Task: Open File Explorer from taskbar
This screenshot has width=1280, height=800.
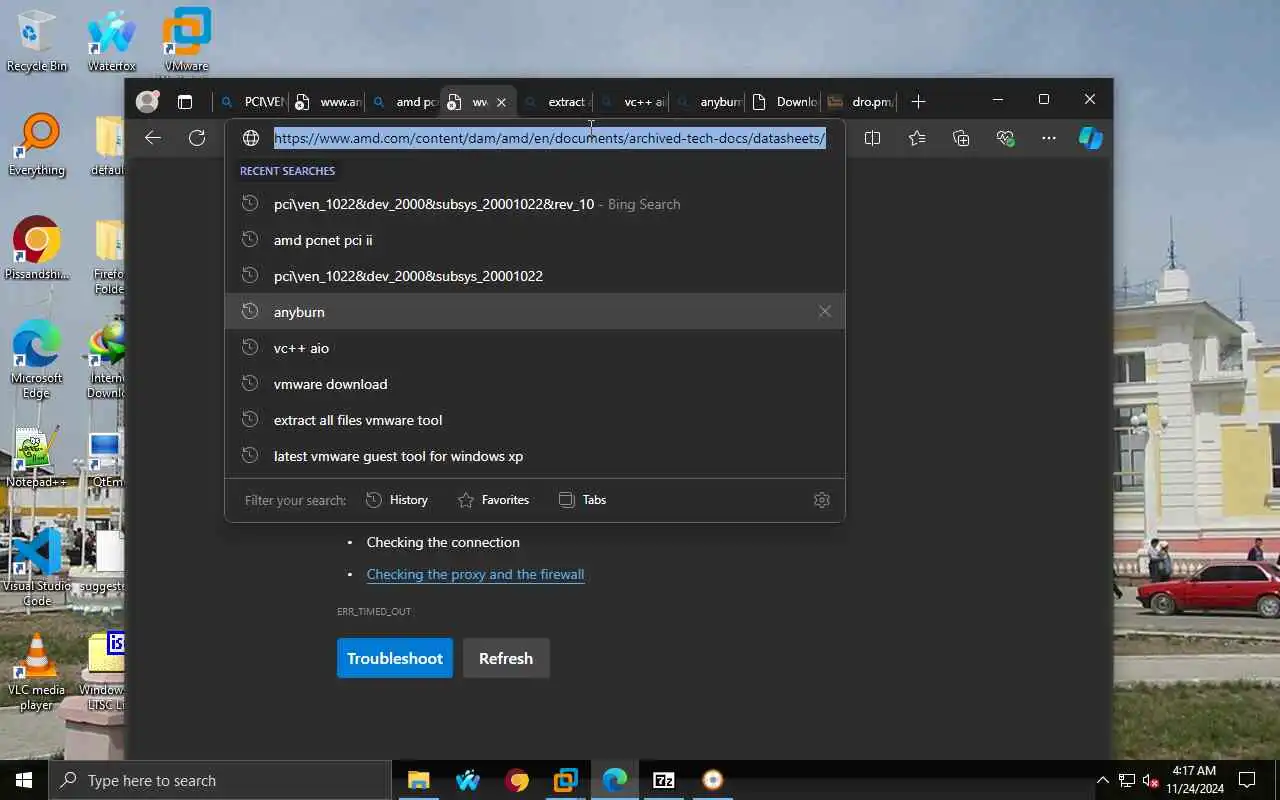Action: 418,780
